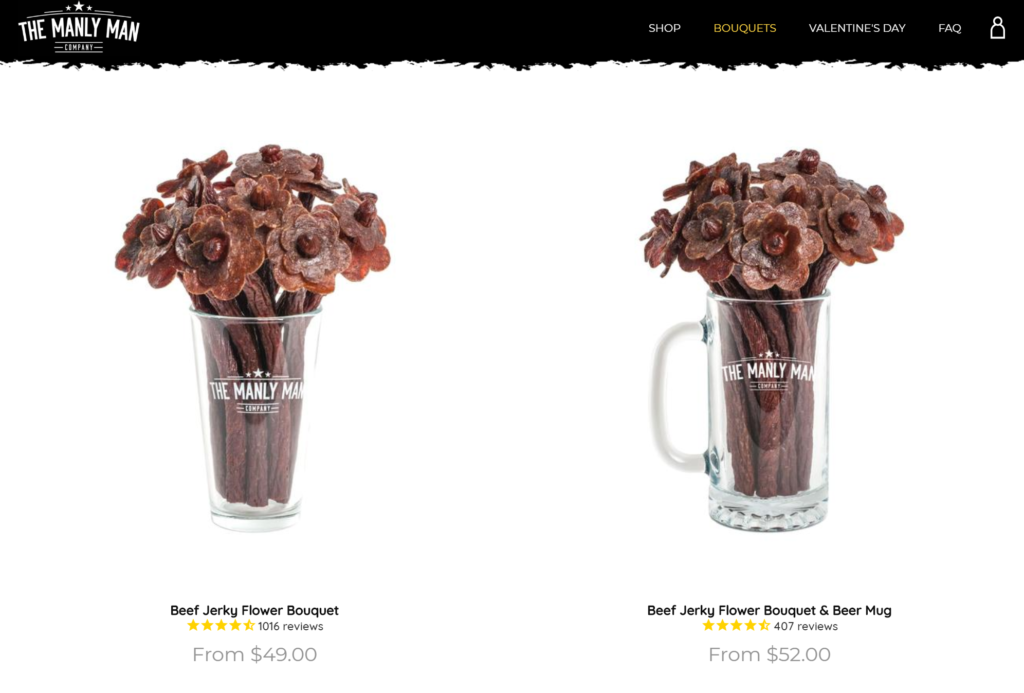Screen dimensions: 1024x693
Task: Open the SHOP menu item
Action: pyautogui.click(x=664, y=28)
